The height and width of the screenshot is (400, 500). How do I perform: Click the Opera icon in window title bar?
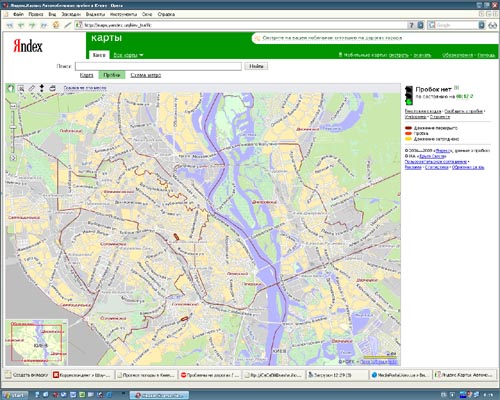[x=5, y=5]
